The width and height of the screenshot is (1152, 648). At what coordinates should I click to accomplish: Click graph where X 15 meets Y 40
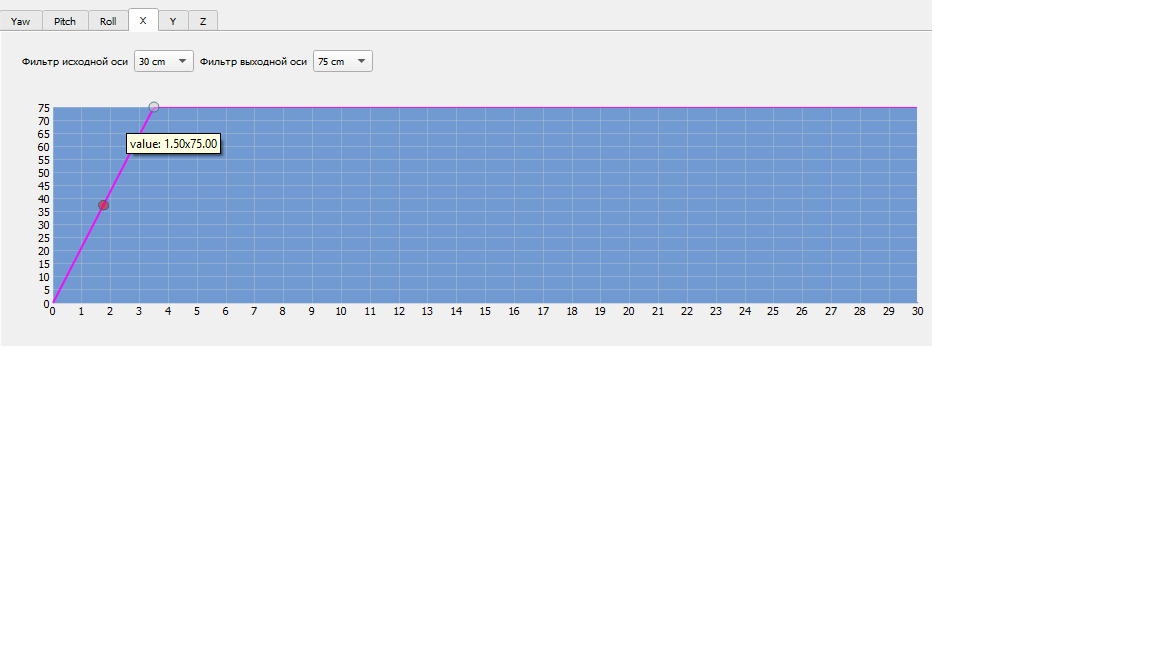pos(485,198)
